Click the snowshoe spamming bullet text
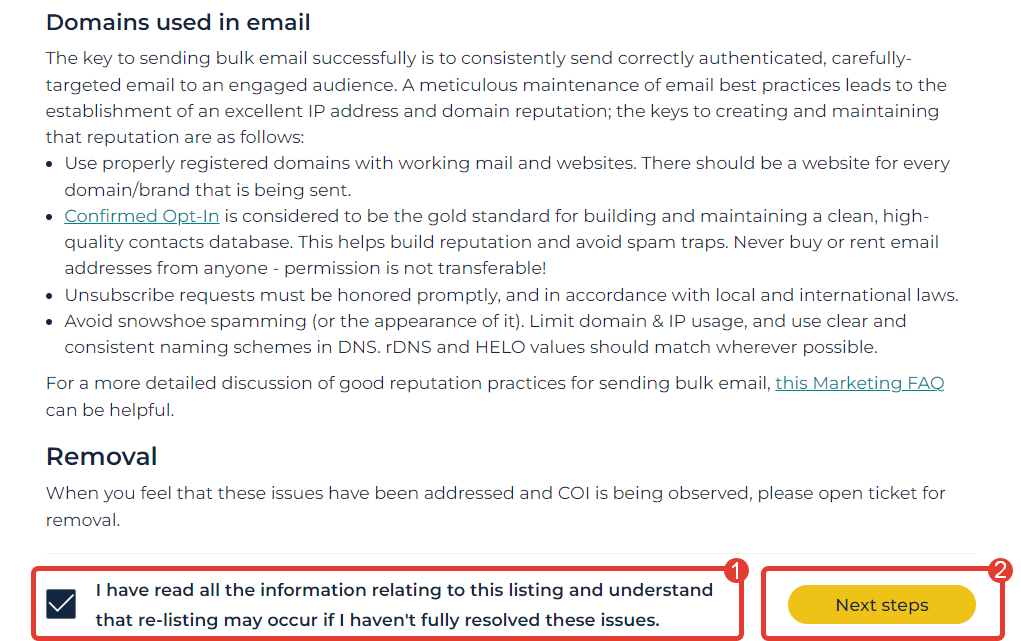Screen dimensions: 1021x641 485,334
